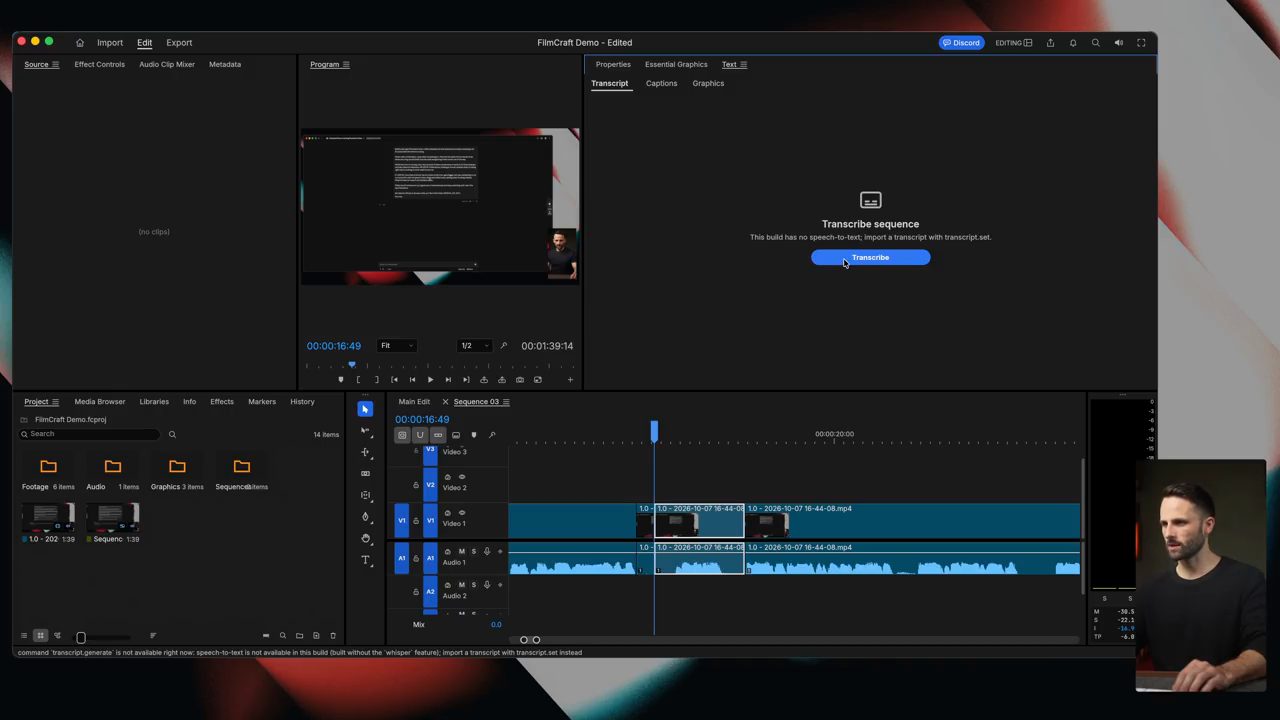The image size is (1280, 720).
Task: Click the blue Transcribe button
Action: (870, 258)
